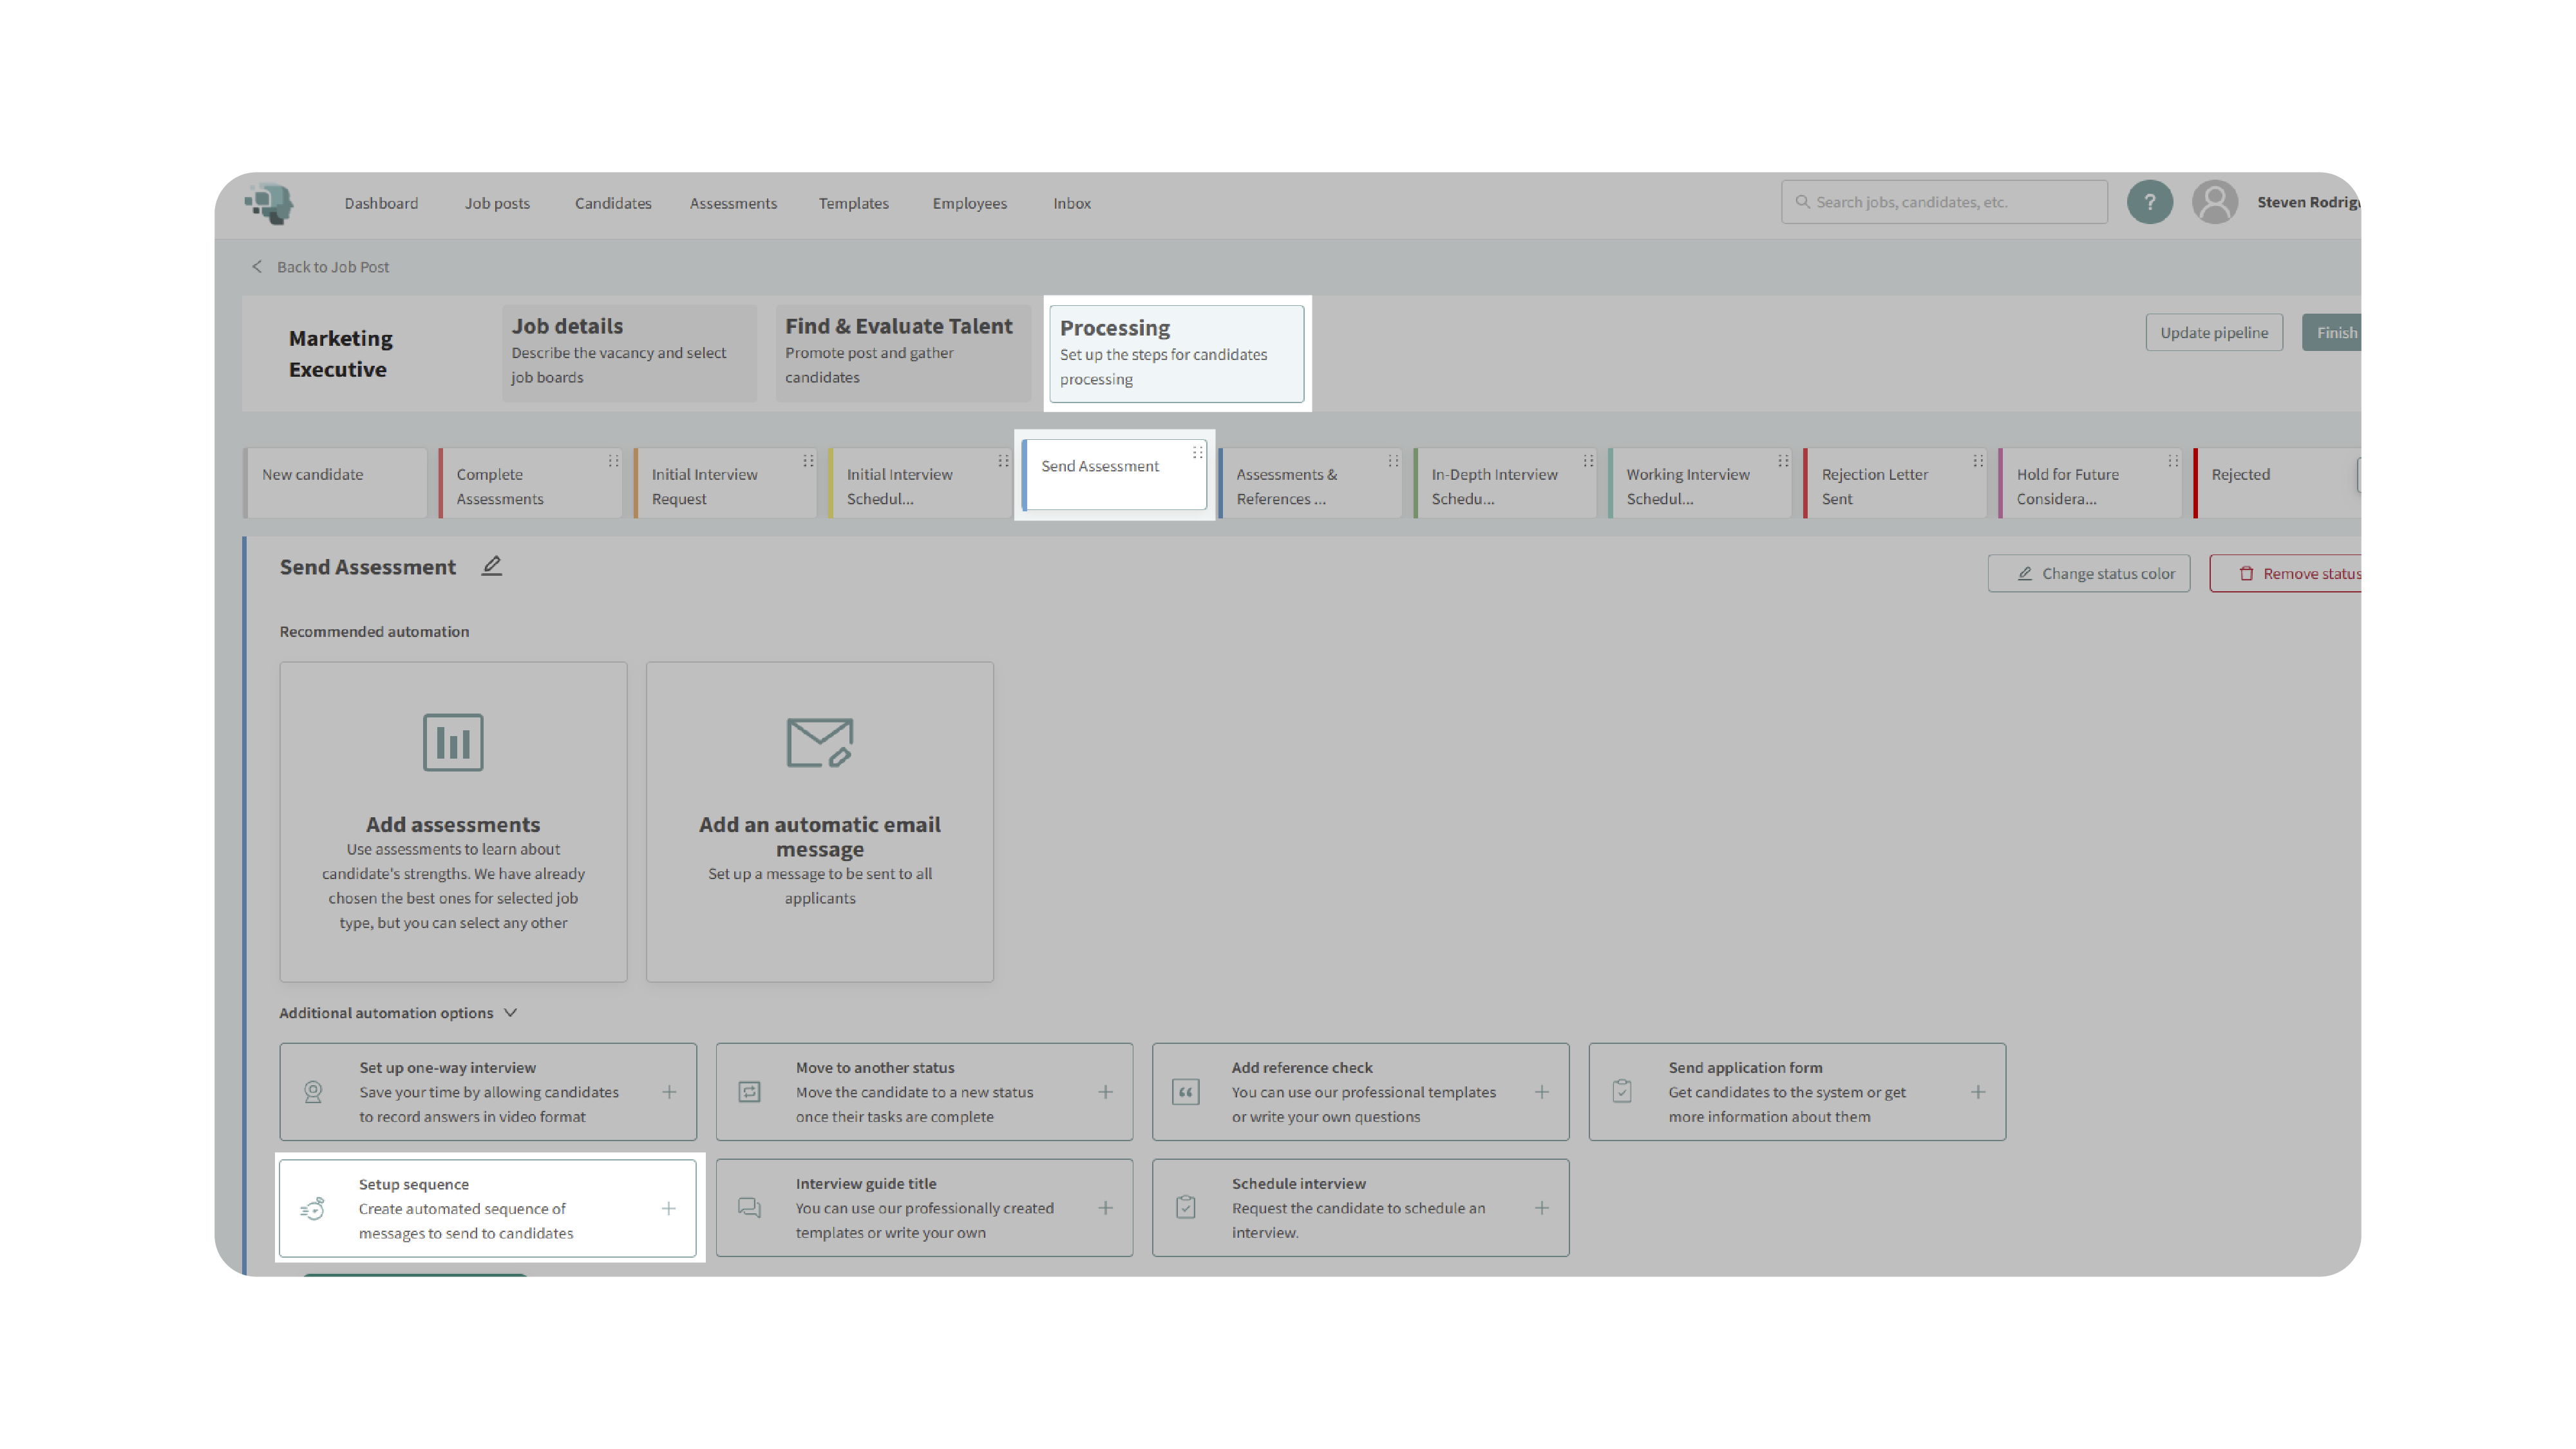
Task: Open the help question mark icon
Action: [2149, 202]
